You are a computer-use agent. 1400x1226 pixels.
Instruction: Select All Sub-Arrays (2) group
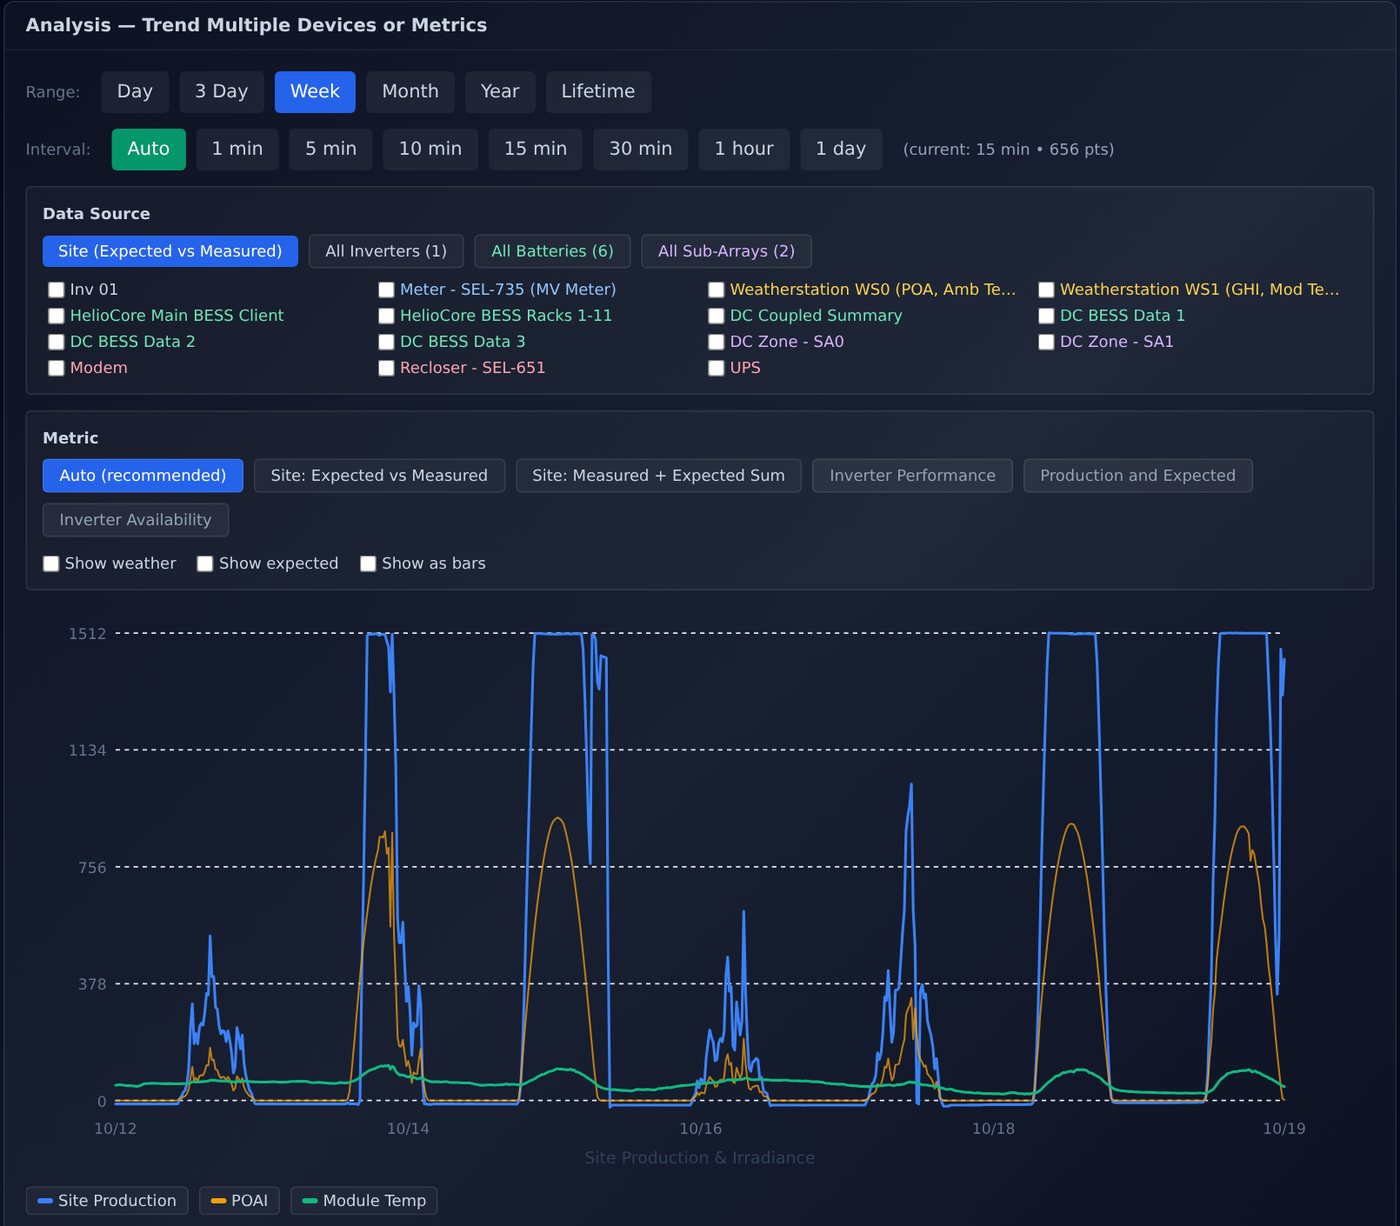point(726,251)
